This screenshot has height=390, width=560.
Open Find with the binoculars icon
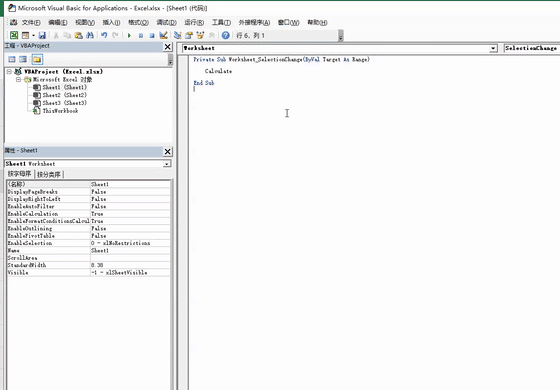(90, 35)
